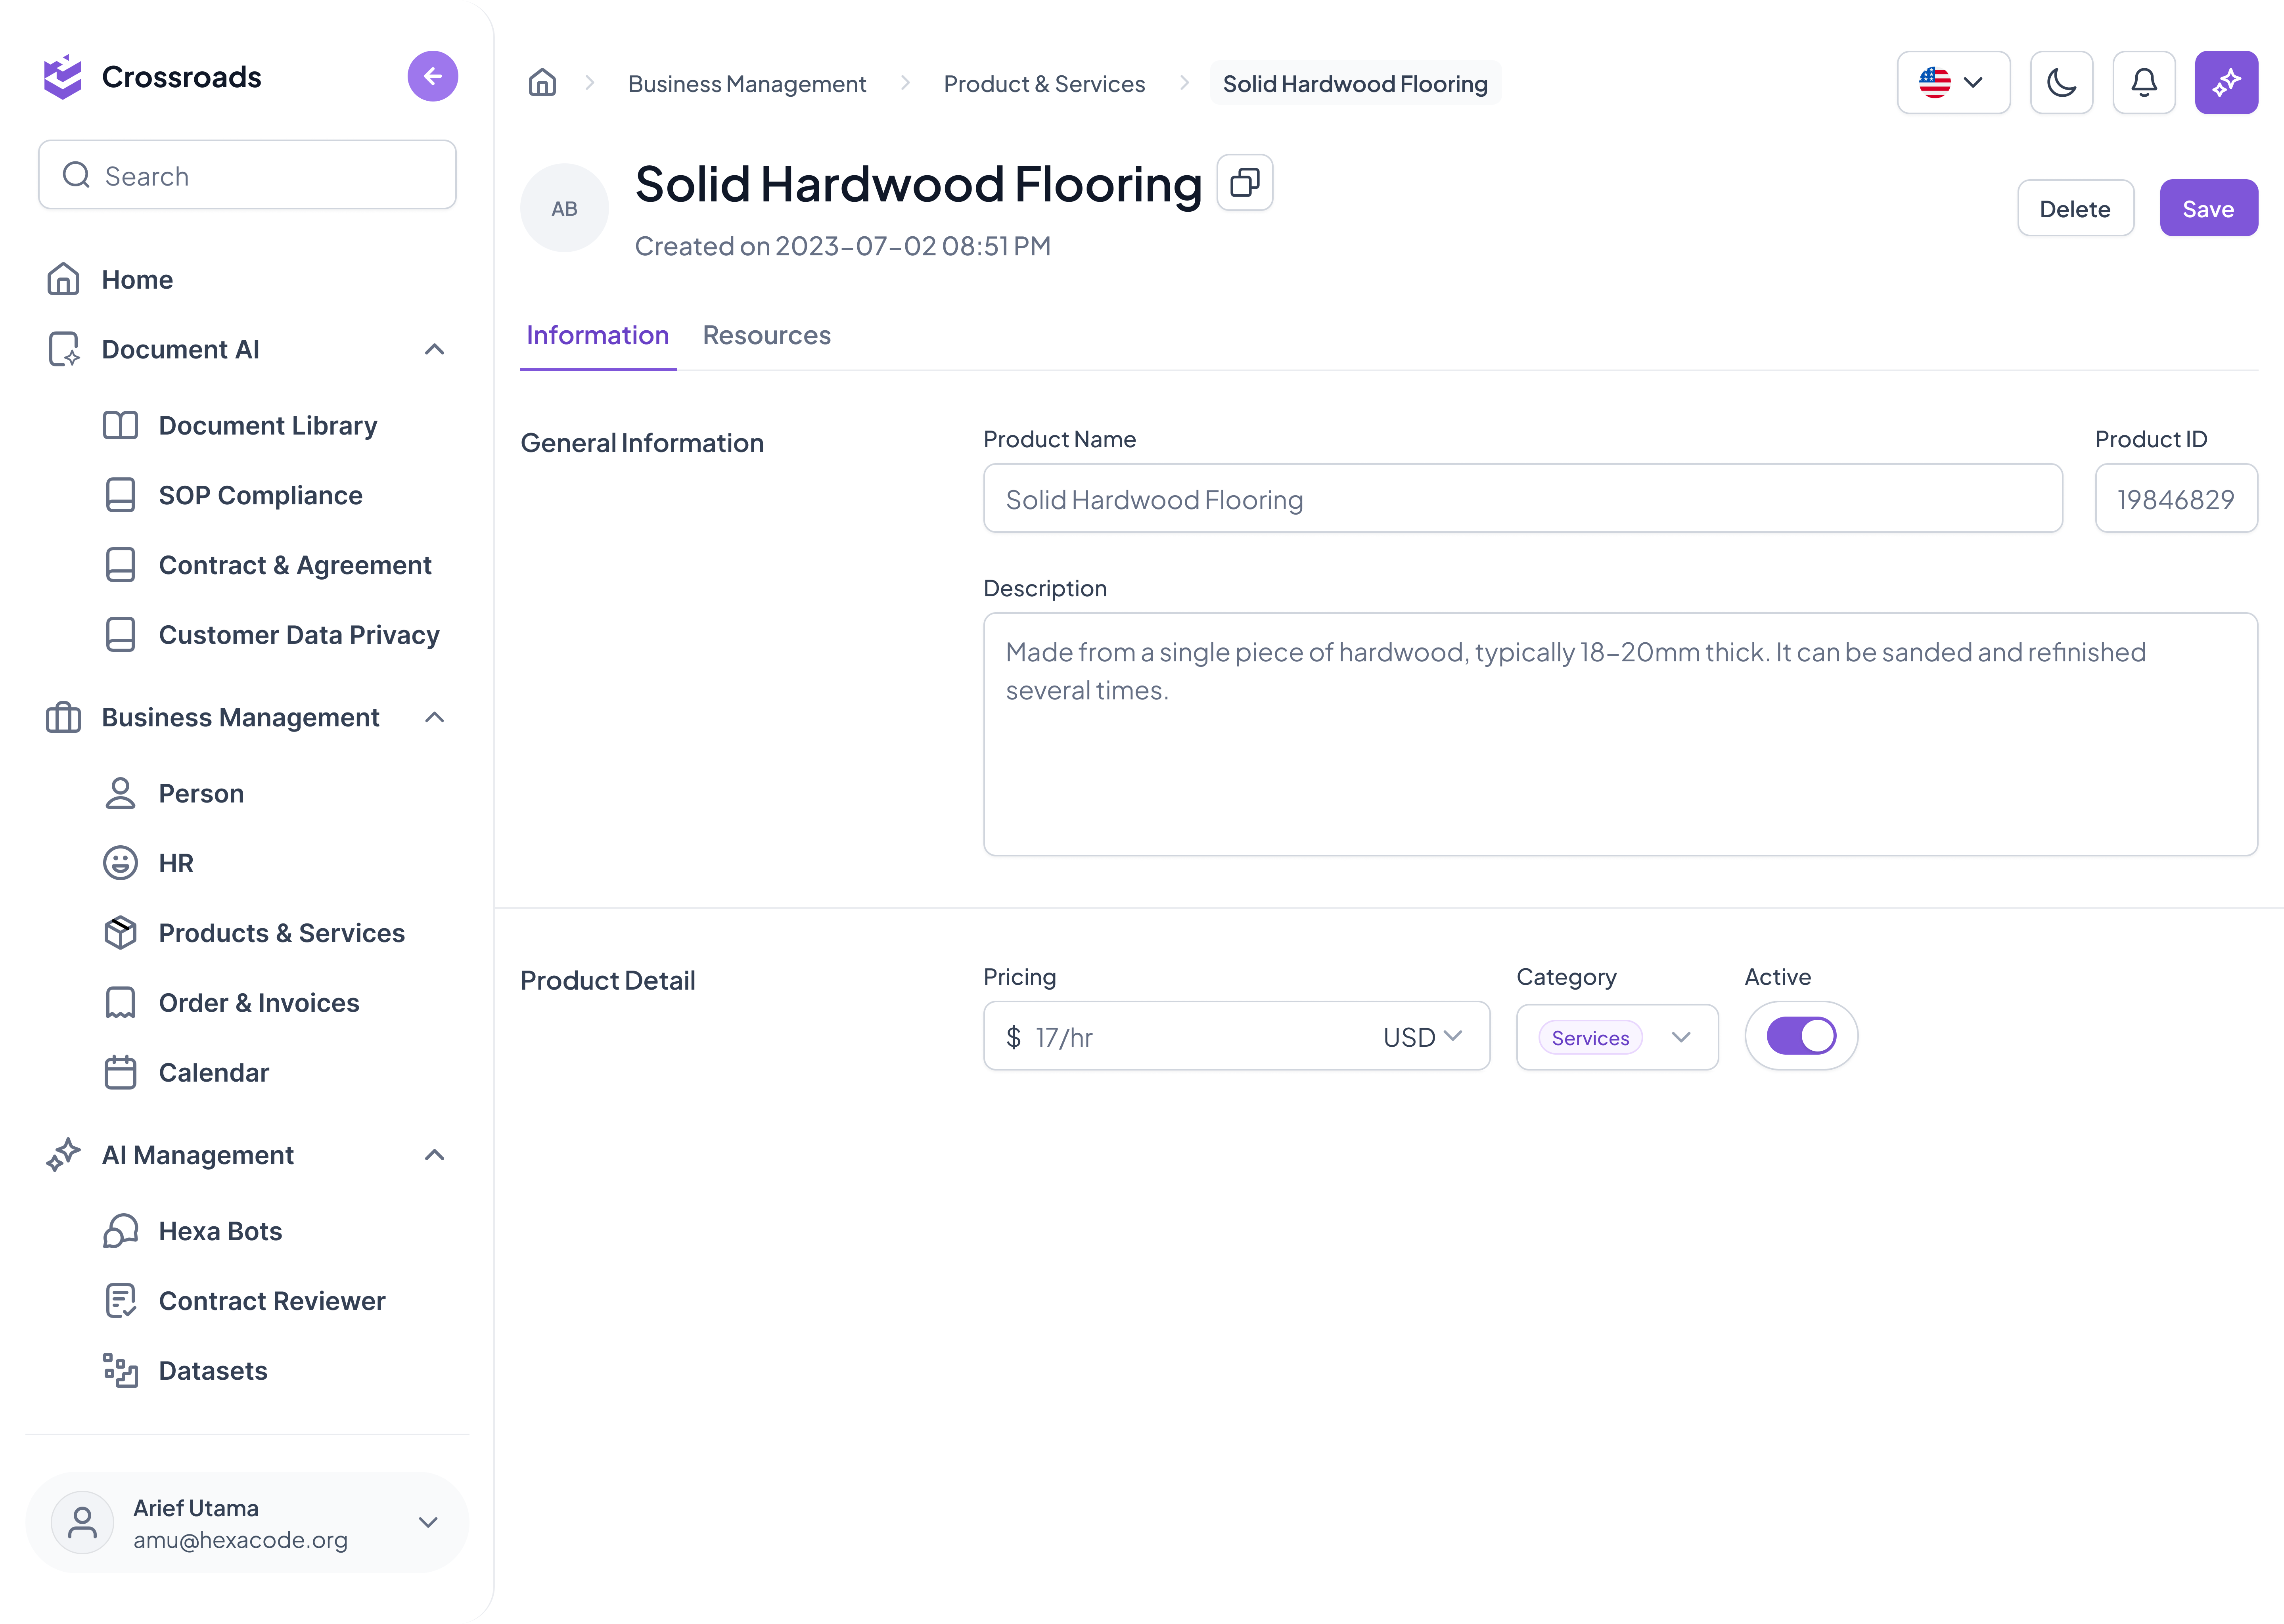Switch to Resources tab

766,336
